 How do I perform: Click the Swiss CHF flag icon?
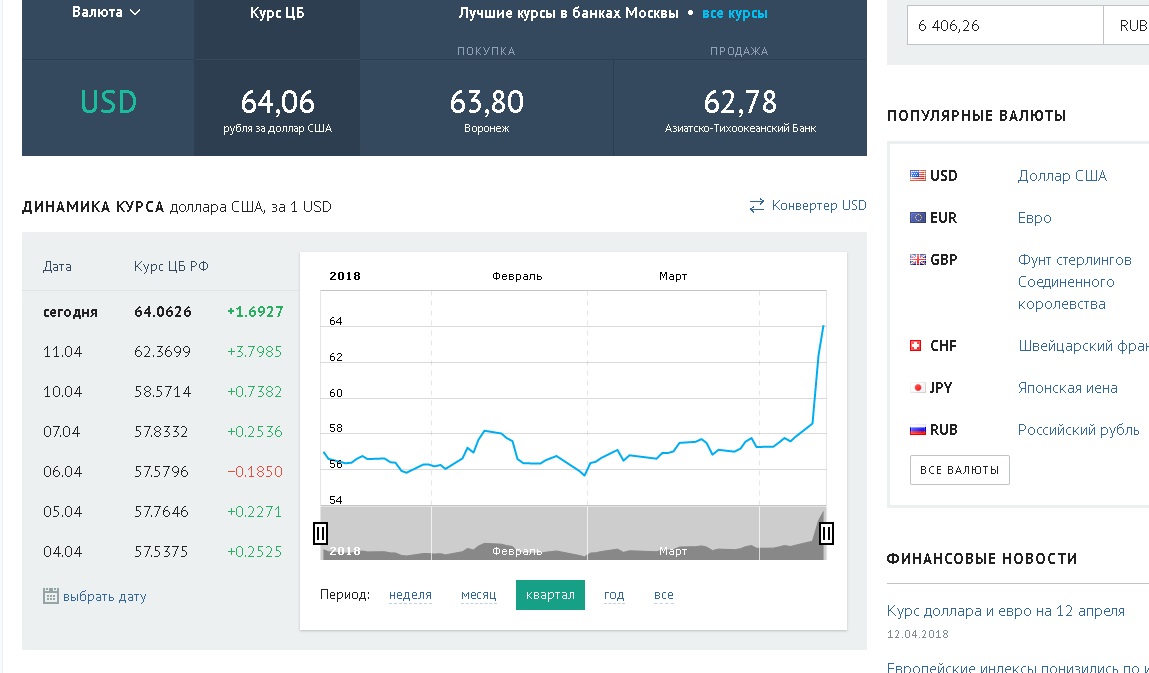915,345
